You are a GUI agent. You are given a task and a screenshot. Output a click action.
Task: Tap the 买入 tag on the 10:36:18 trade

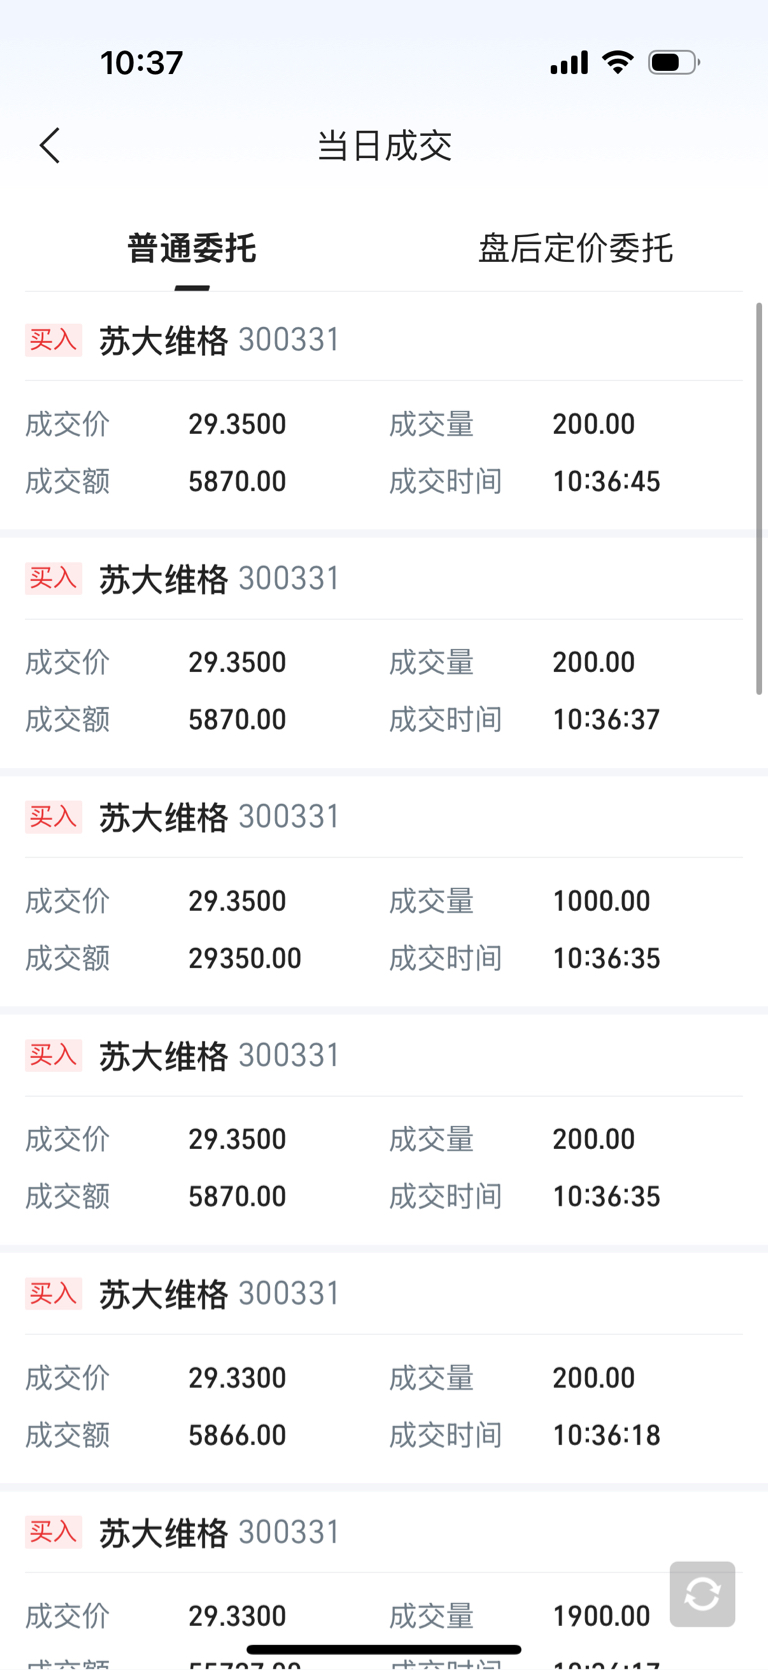53,1294
